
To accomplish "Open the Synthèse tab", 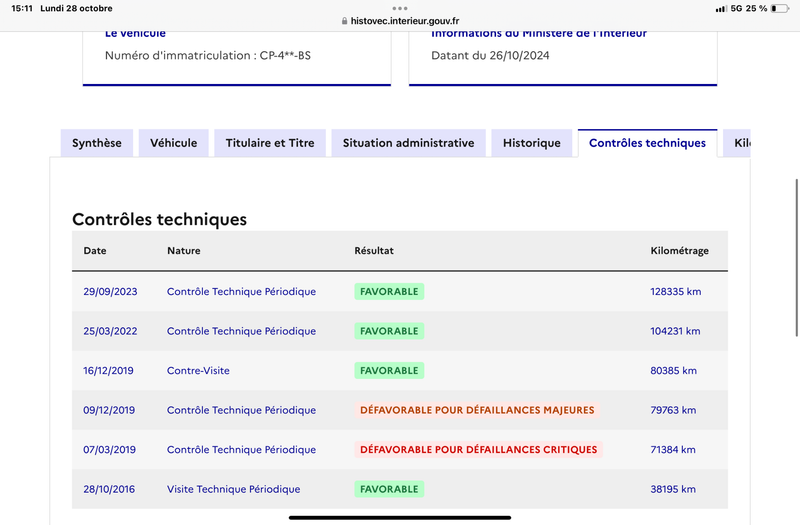I will 97,143.
